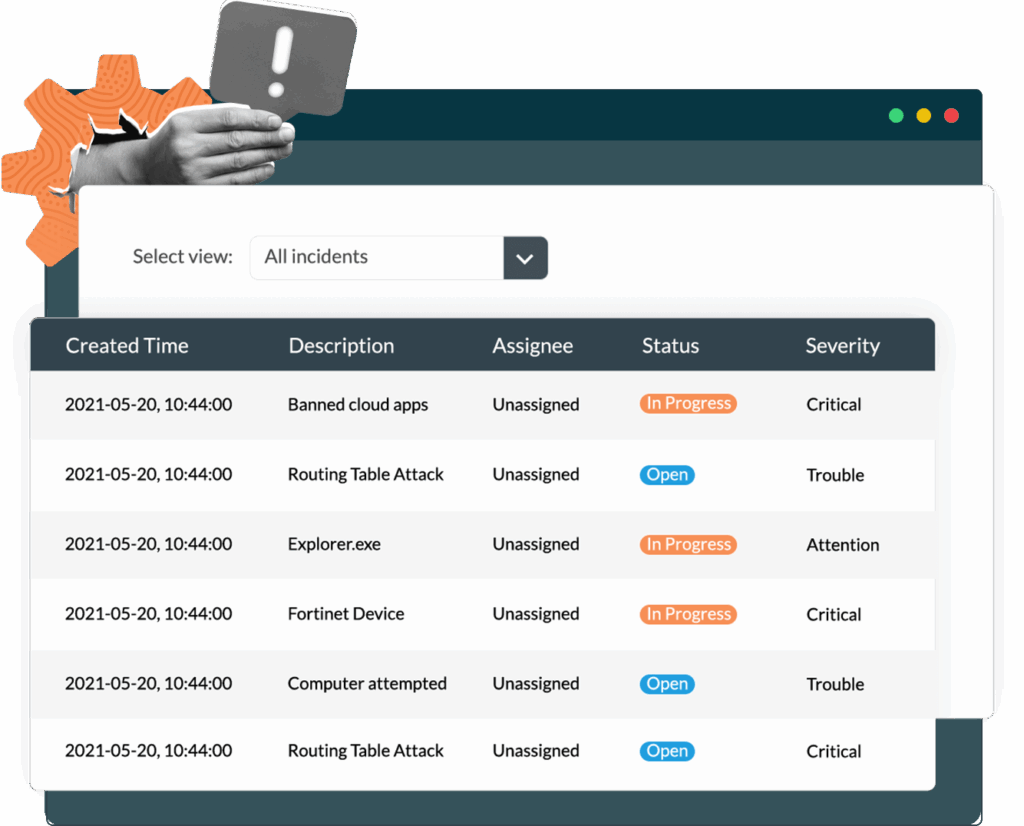Click created time of Explorer.exe row
This screenshot has width=1024, height=826.
click(148, 545)
